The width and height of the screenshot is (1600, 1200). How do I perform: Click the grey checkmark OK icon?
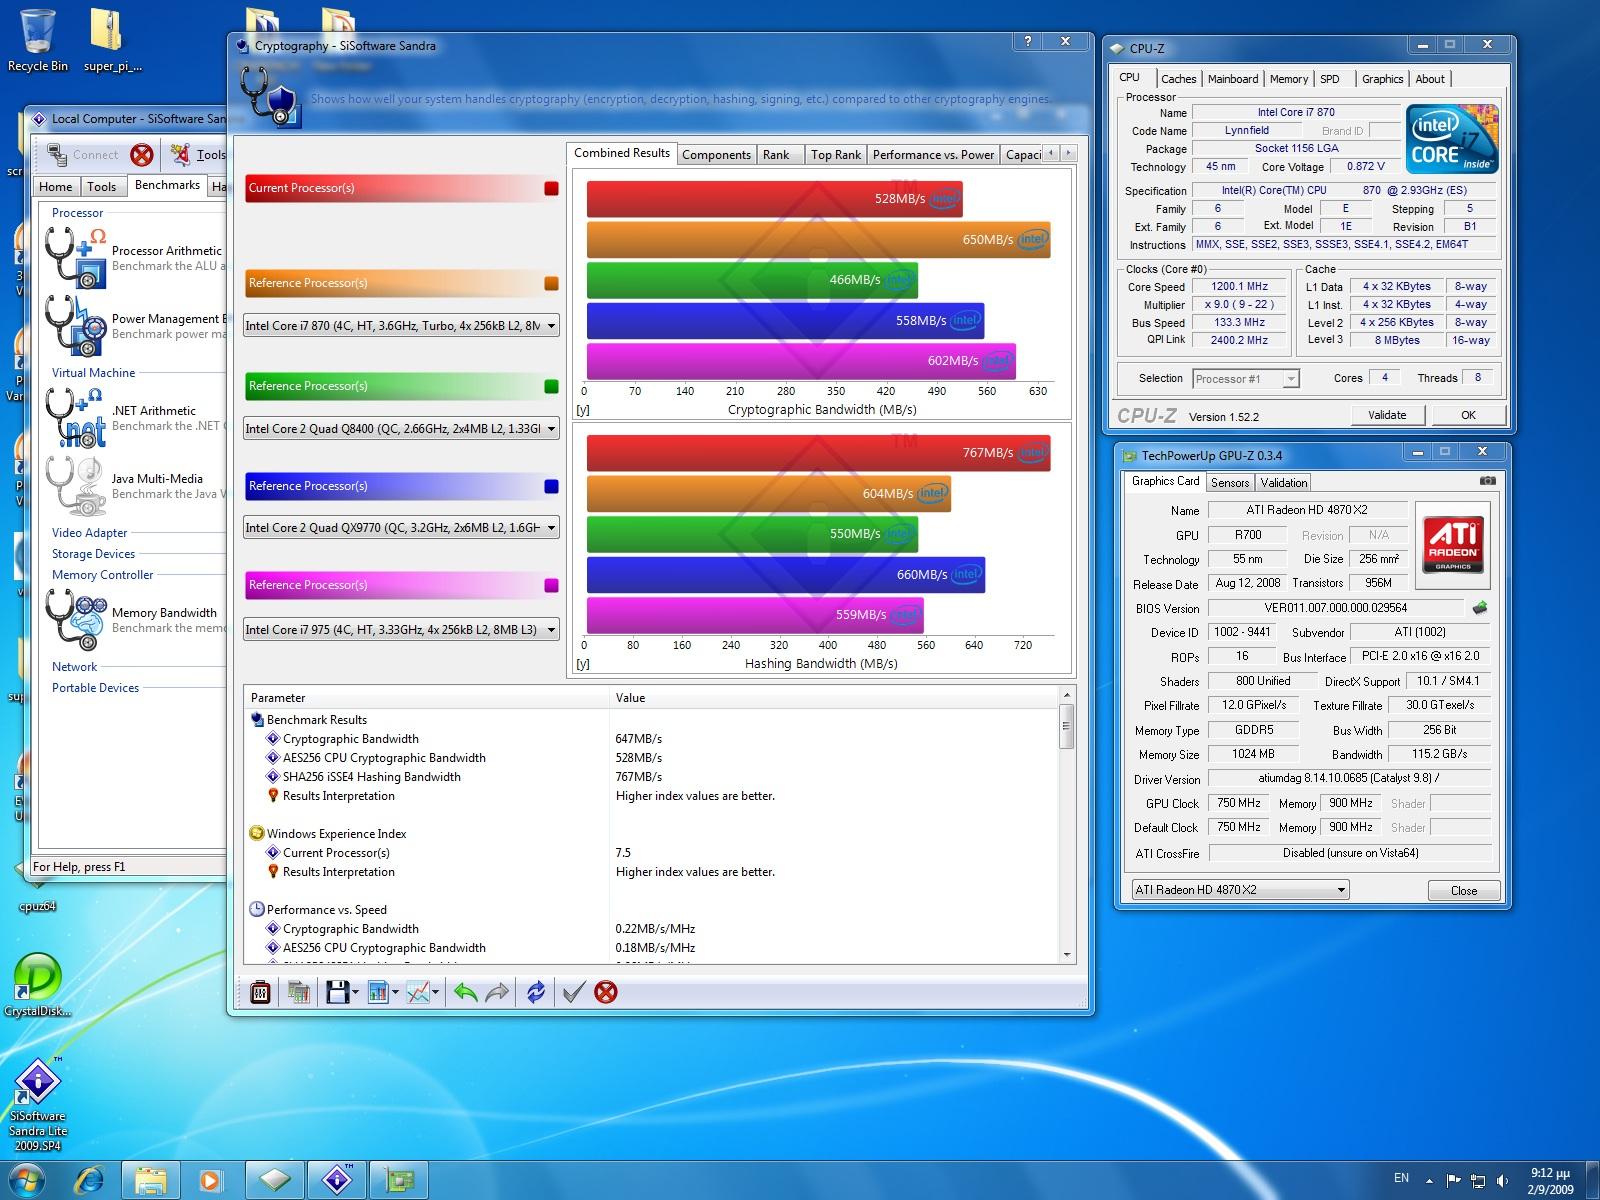(x=573, y=992)
